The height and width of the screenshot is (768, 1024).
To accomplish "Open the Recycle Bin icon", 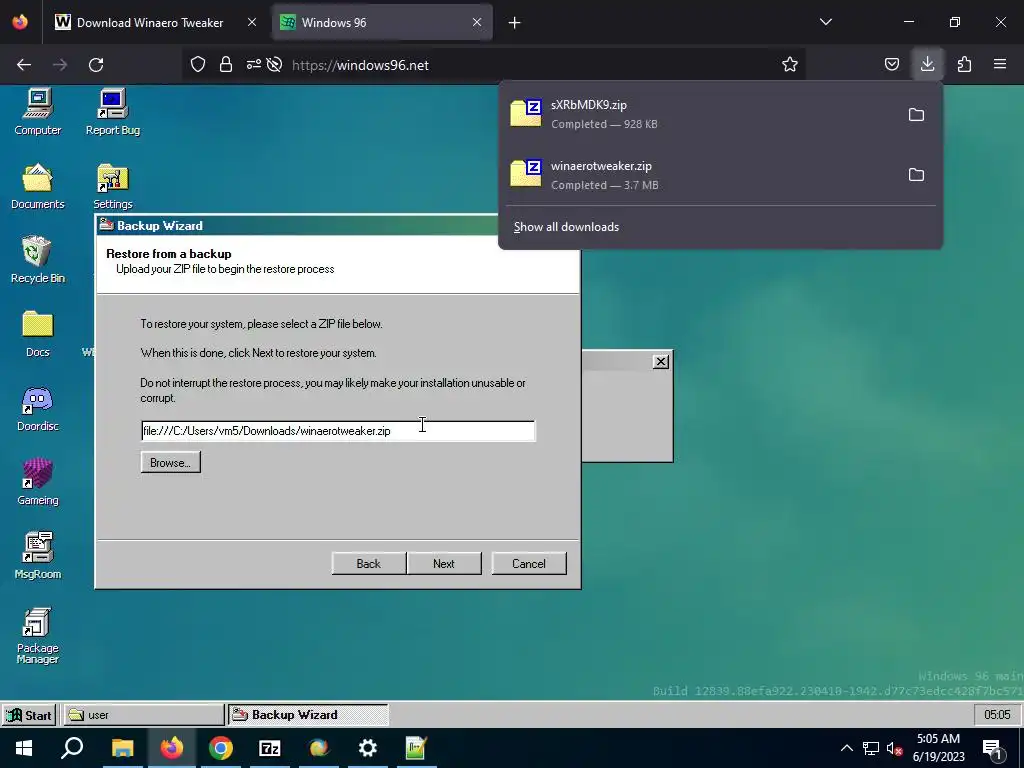I will point(37,259).
